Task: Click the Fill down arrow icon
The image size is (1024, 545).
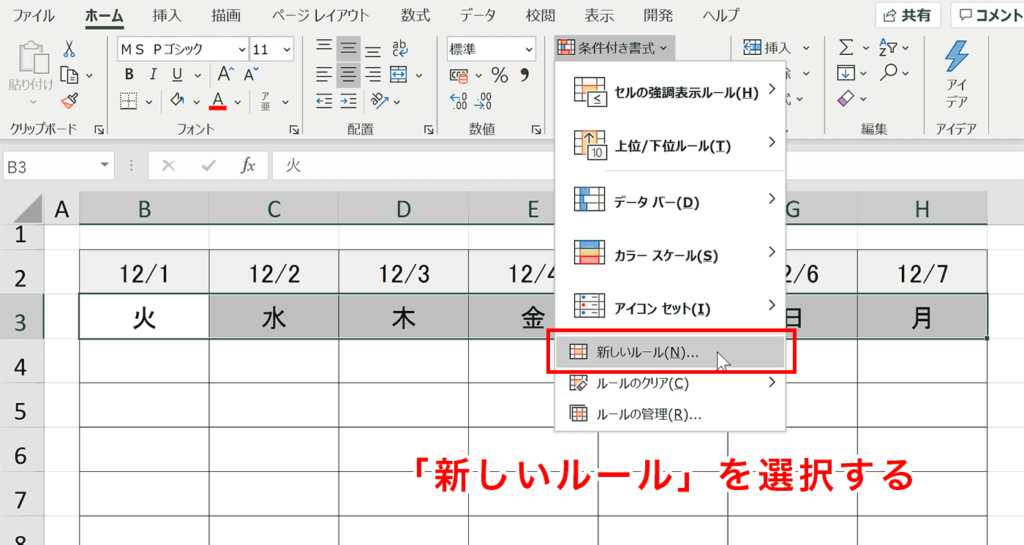Action: click(846, 73)
